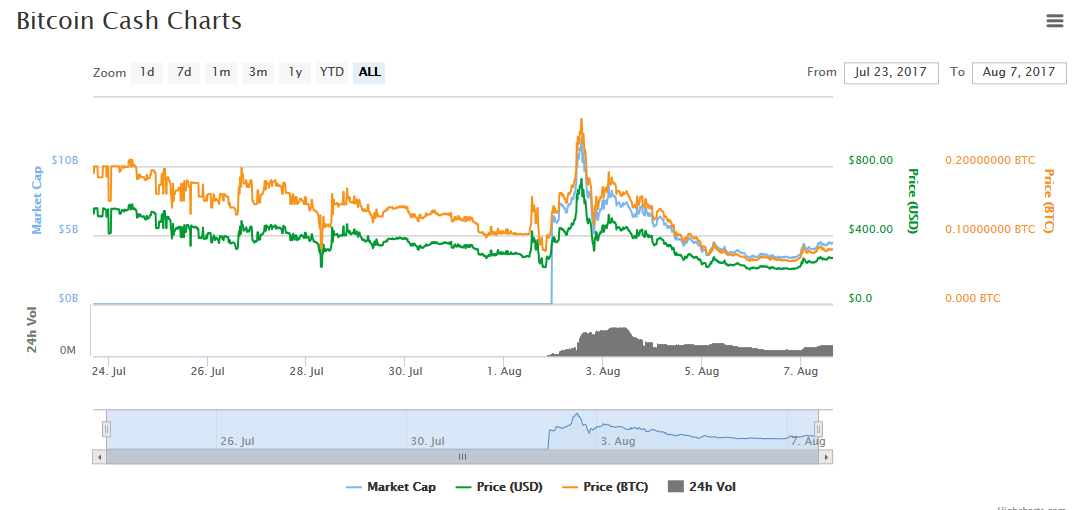Select the YTD zoom option
The width and height of the screenshot is (1076, 510).
click(x=332, y=72)
